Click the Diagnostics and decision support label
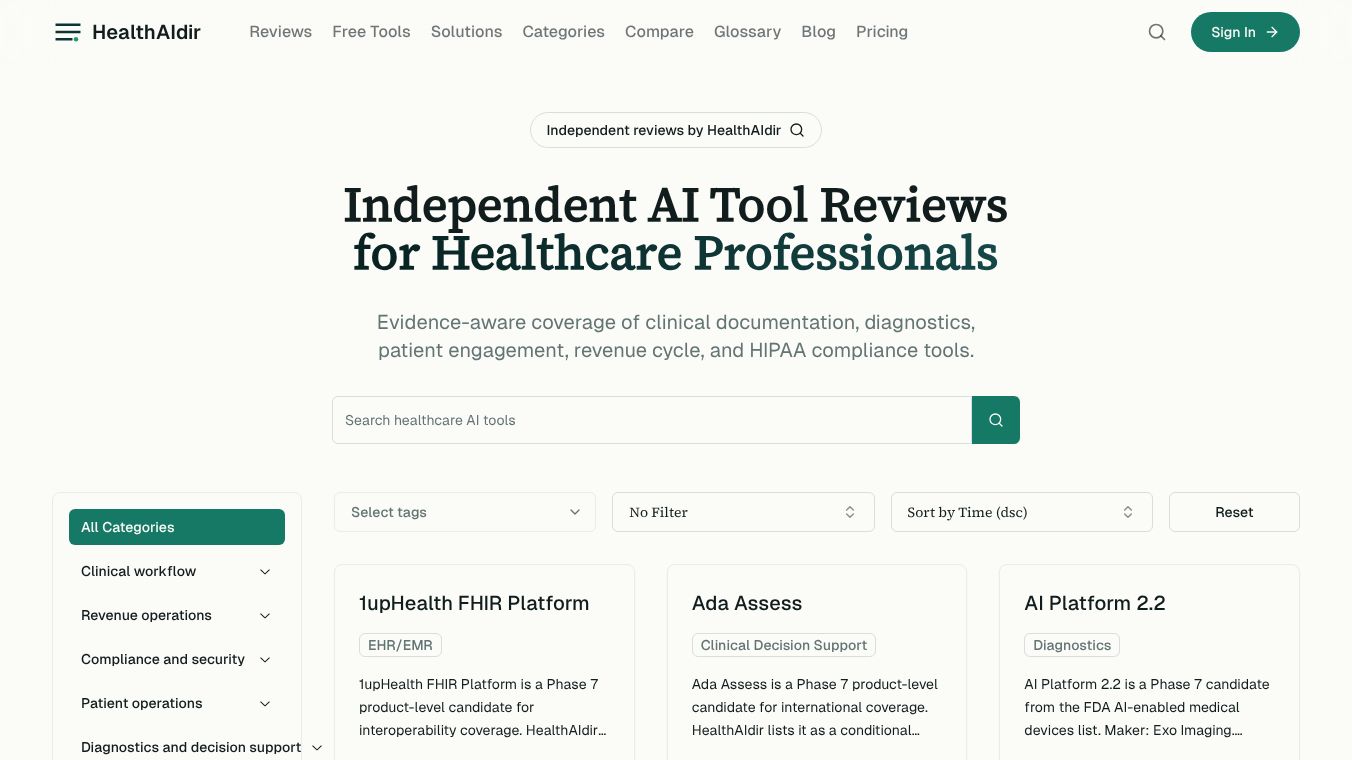This screenshot has width=1352, height=760. click(x=191, y=747)
